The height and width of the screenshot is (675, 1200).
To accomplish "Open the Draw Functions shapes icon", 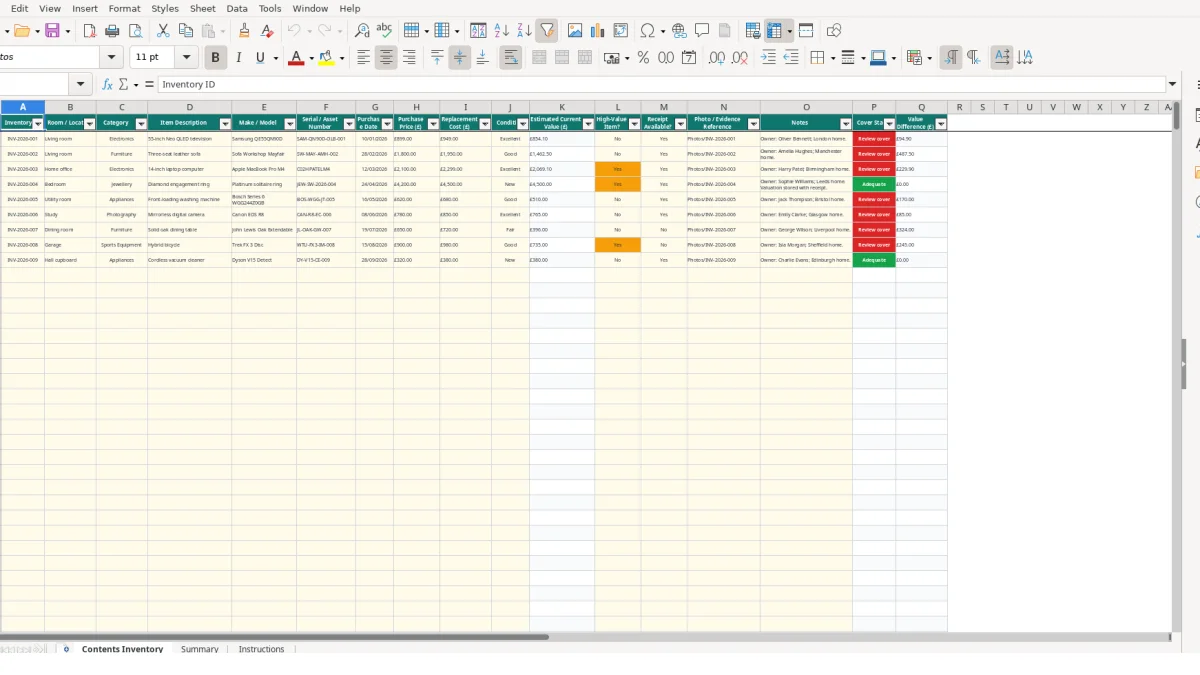I will point(834,31).
